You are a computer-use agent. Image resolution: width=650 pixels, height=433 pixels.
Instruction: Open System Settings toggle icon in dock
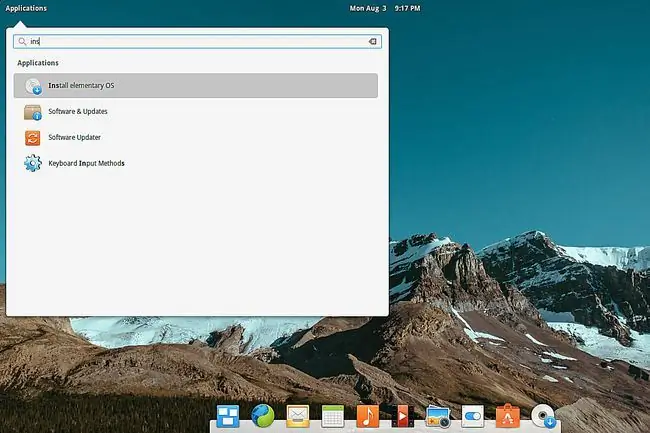click(473, 416)
